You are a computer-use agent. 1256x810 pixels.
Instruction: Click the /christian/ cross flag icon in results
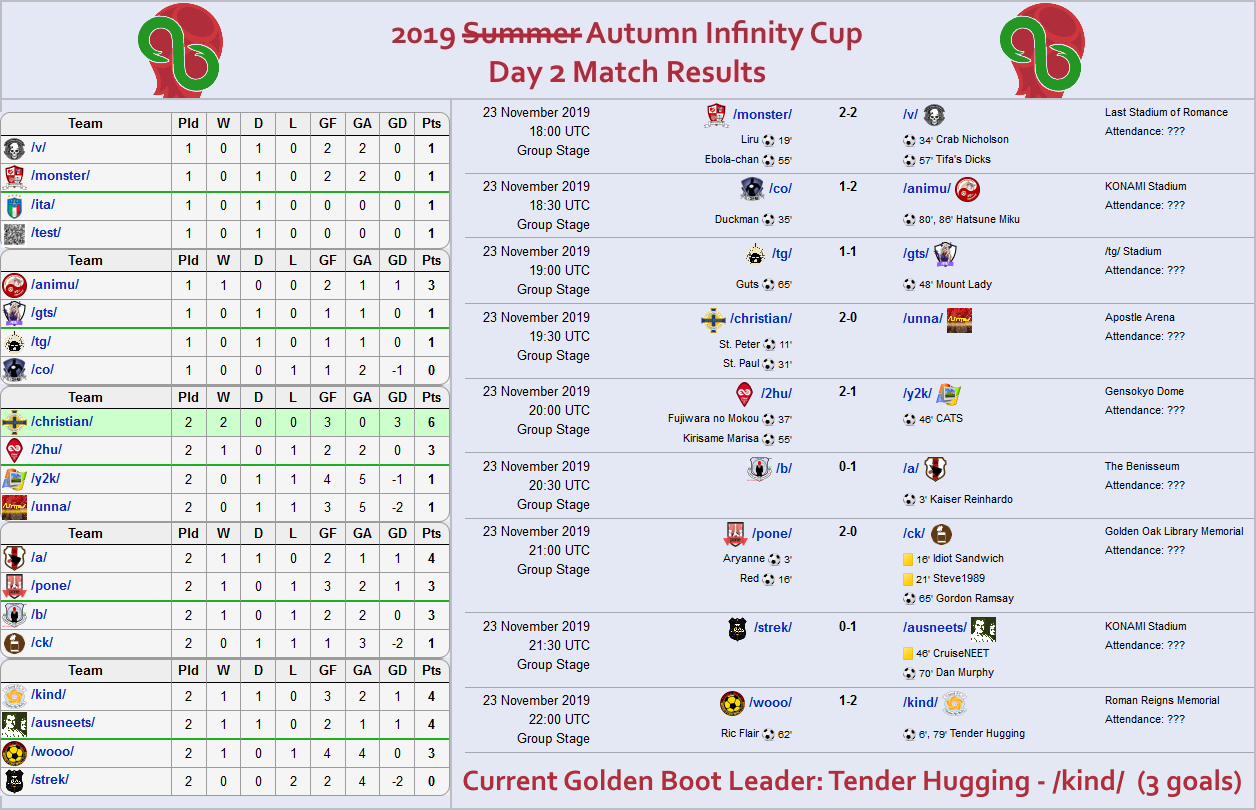(x=714, y=320)
